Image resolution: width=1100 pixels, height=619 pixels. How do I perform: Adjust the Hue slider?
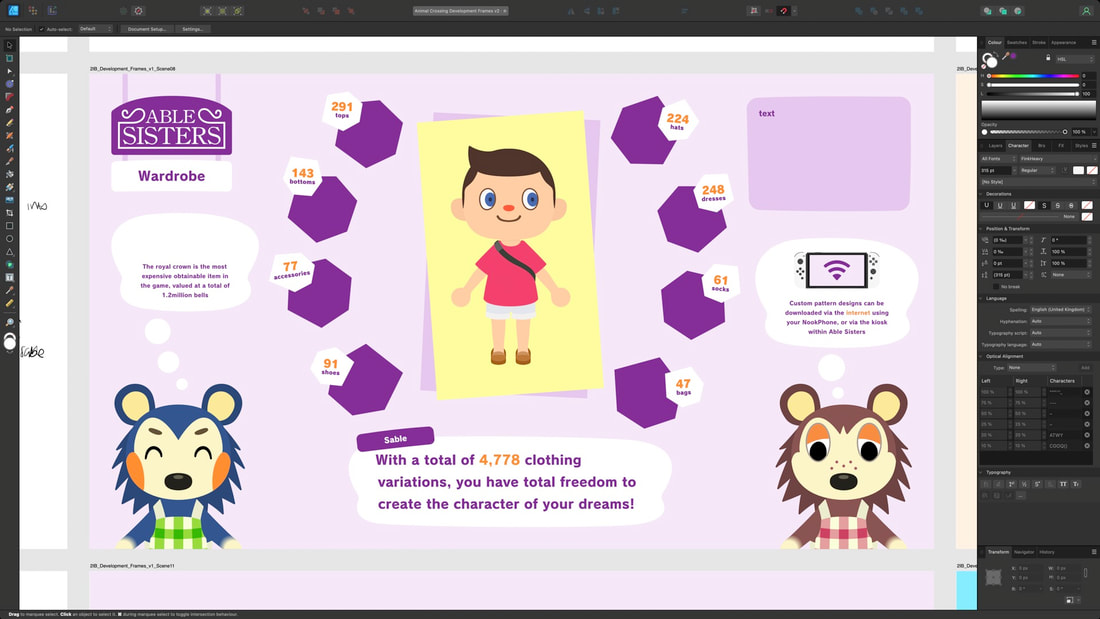pos(1033,76)
